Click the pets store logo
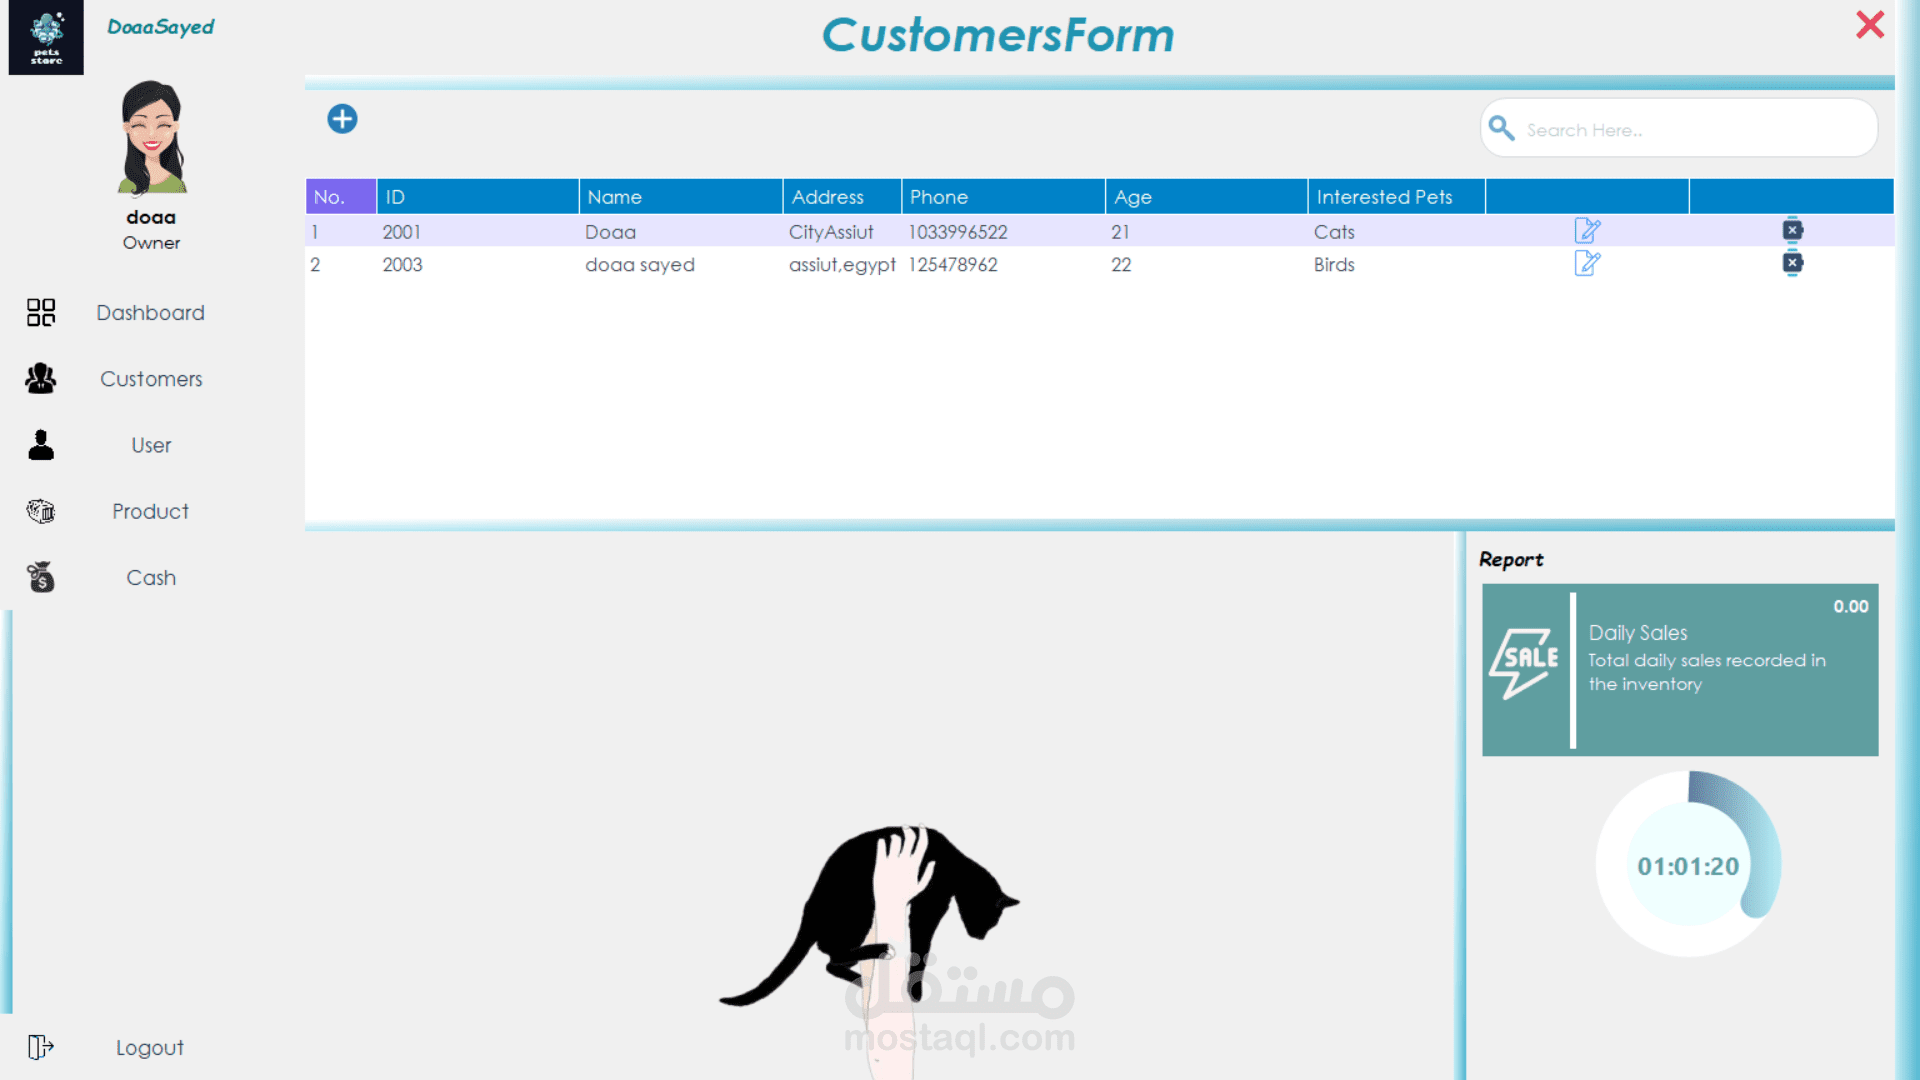1920x1080 pixels. 46,37
